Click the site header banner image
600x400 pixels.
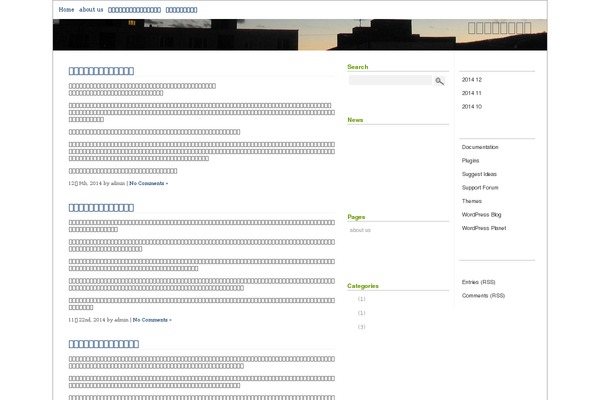[300, 35]
